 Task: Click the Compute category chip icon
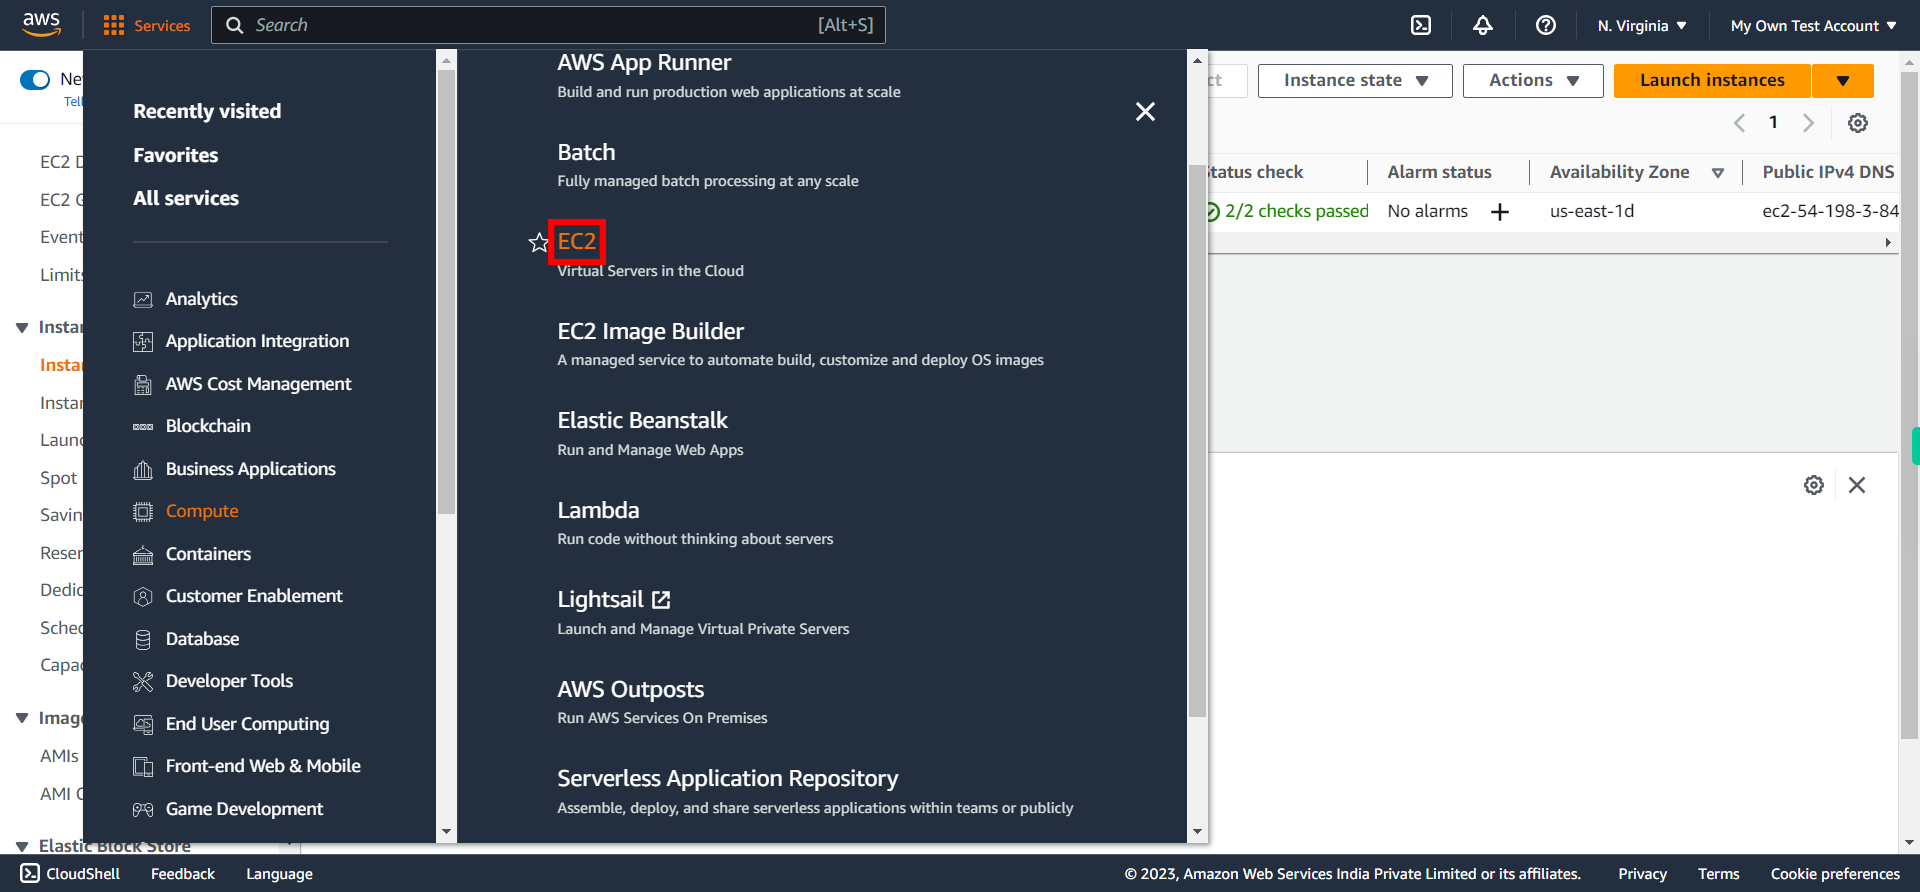coord(143,512)
